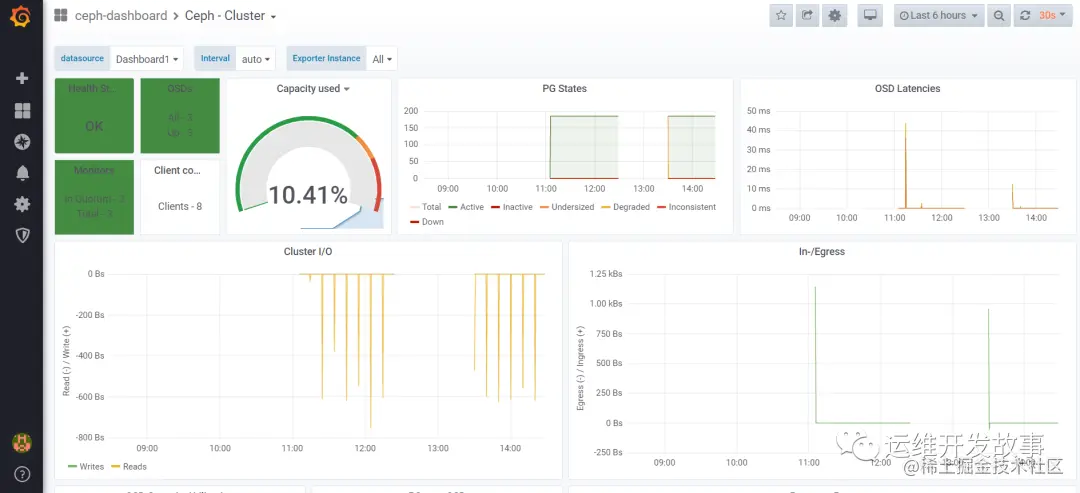Star this dashboard
The height and width of the screenshot is (493, 1080).
click(781, 15)
